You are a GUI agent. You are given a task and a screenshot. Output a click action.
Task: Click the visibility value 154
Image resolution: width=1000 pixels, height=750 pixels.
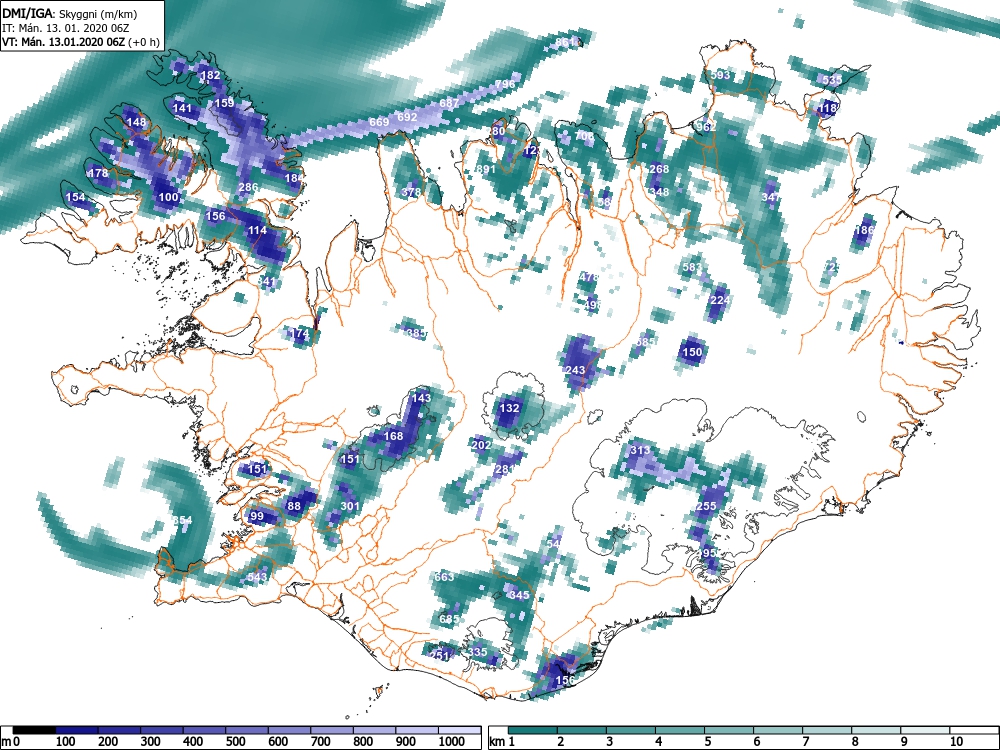pos(75,197)
